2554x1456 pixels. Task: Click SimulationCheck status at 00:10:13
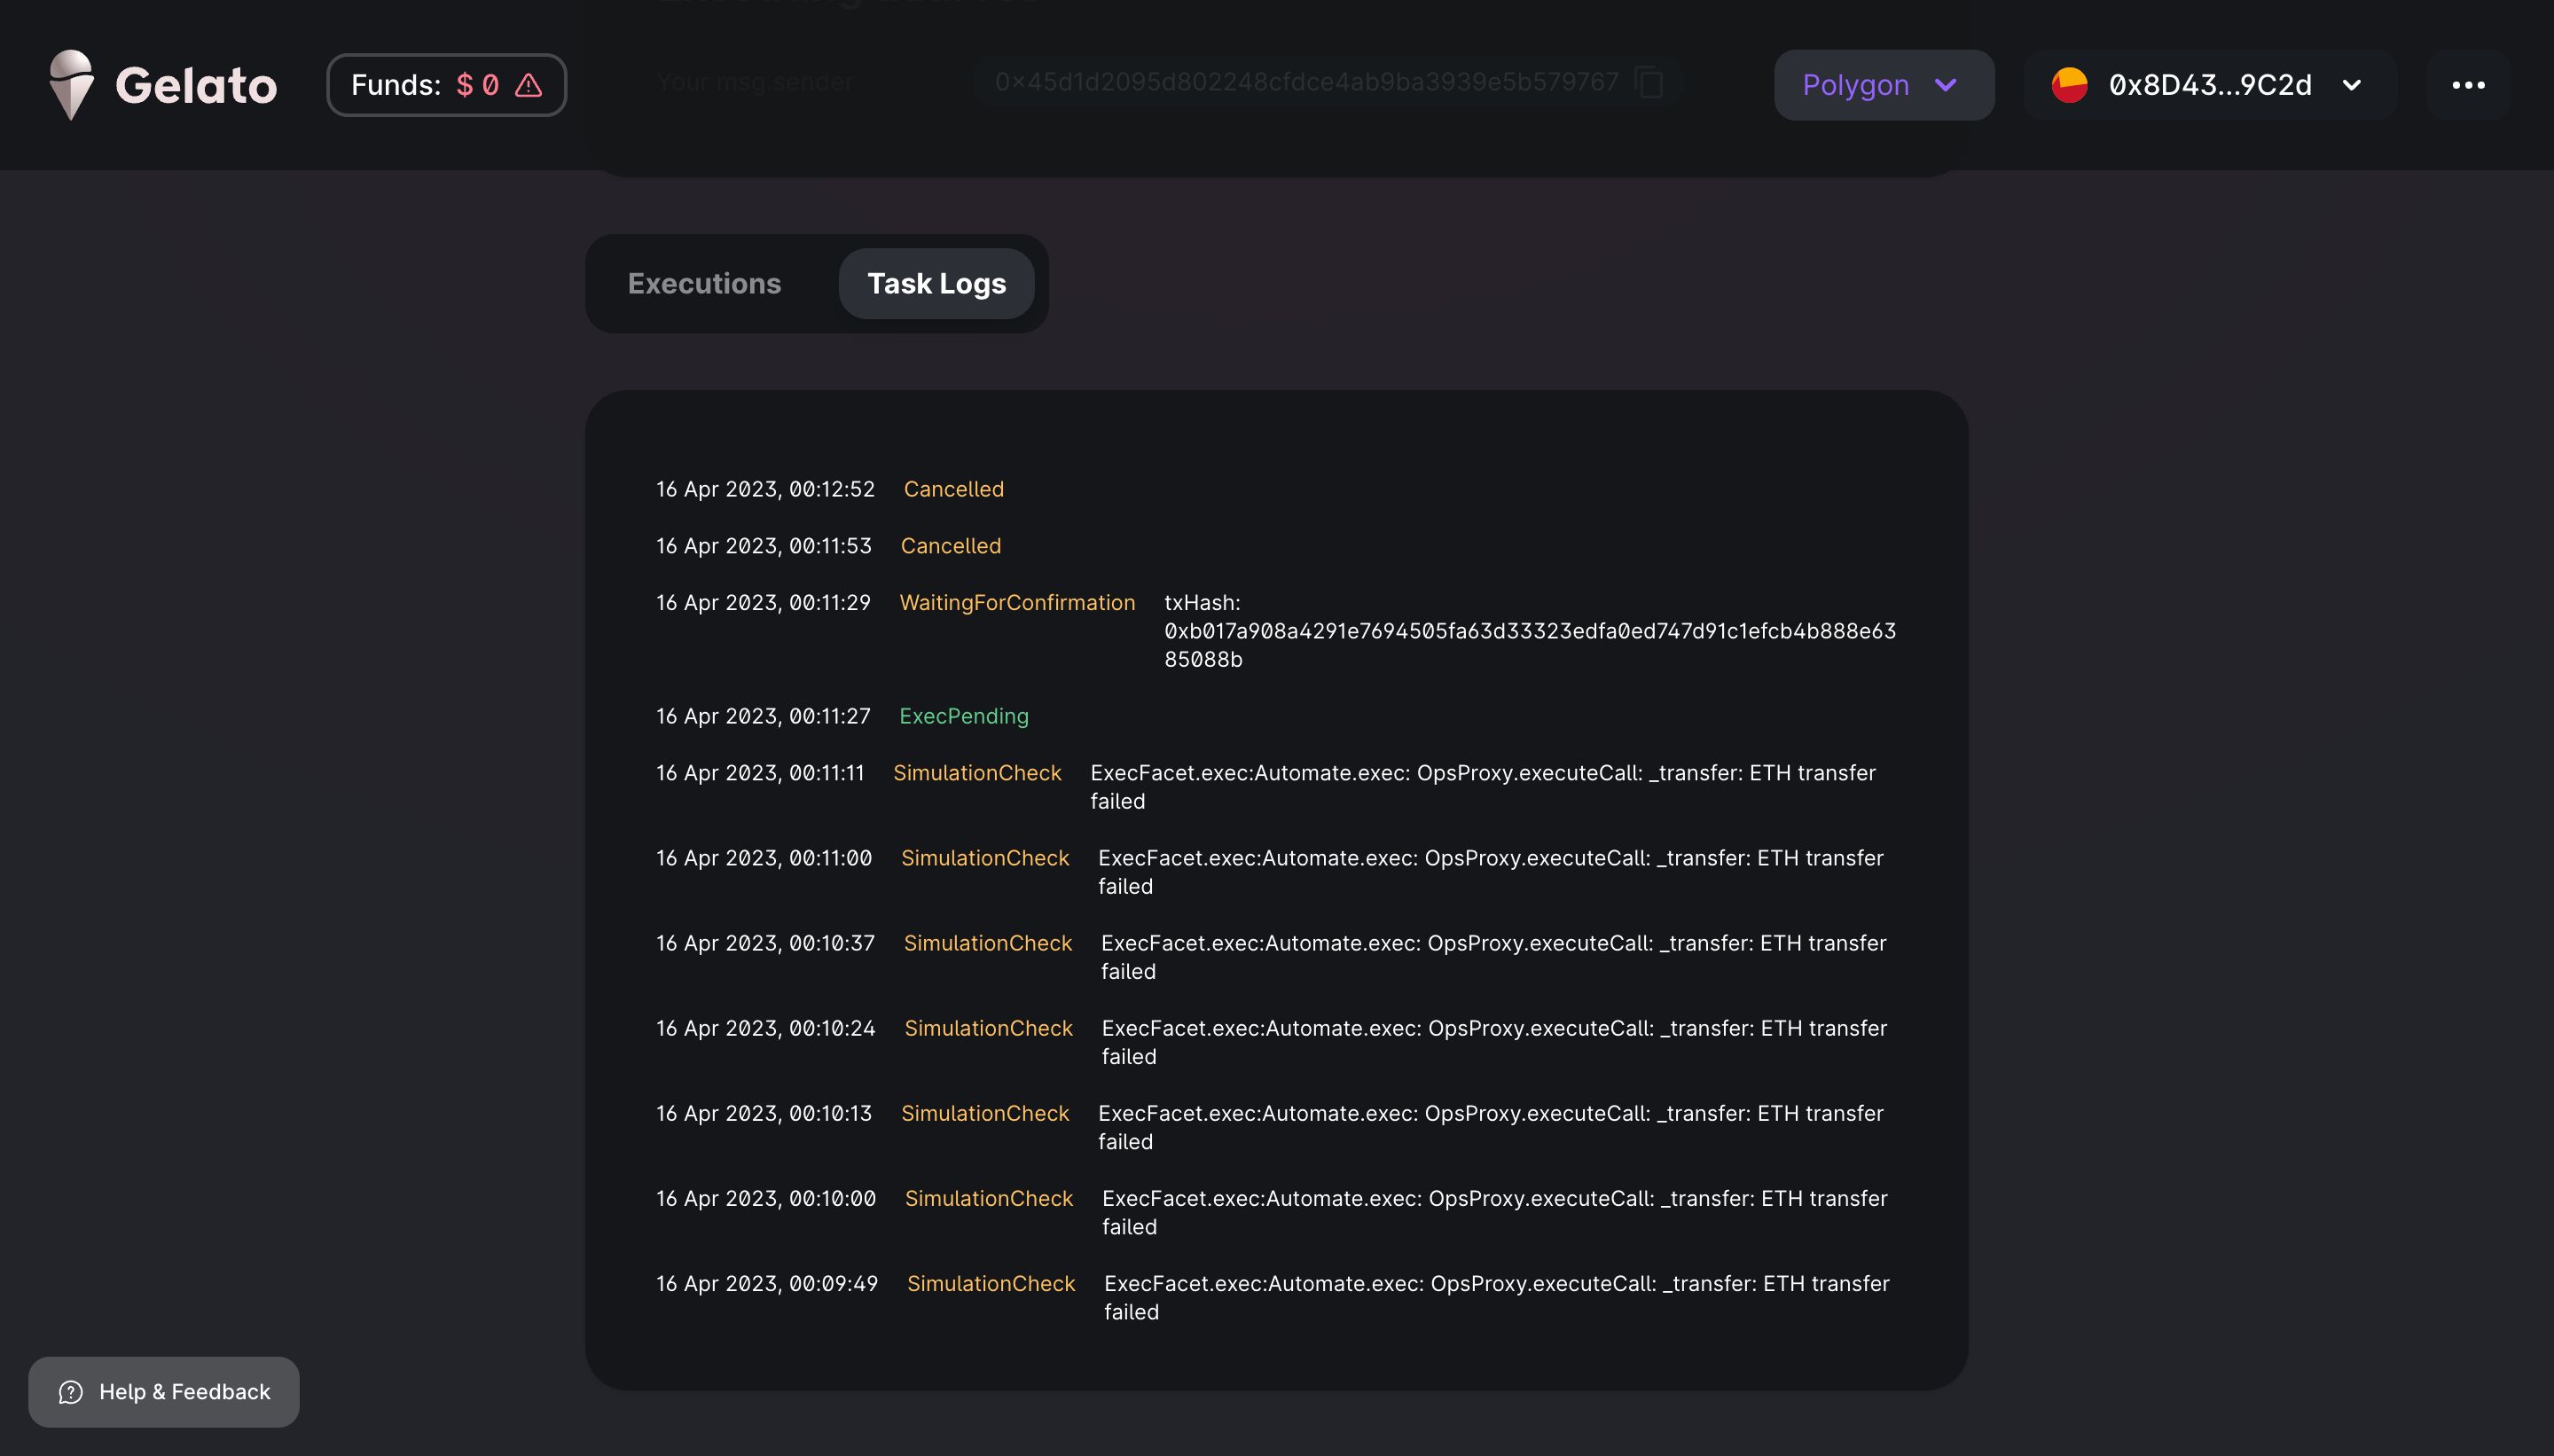click(985, 1113)
